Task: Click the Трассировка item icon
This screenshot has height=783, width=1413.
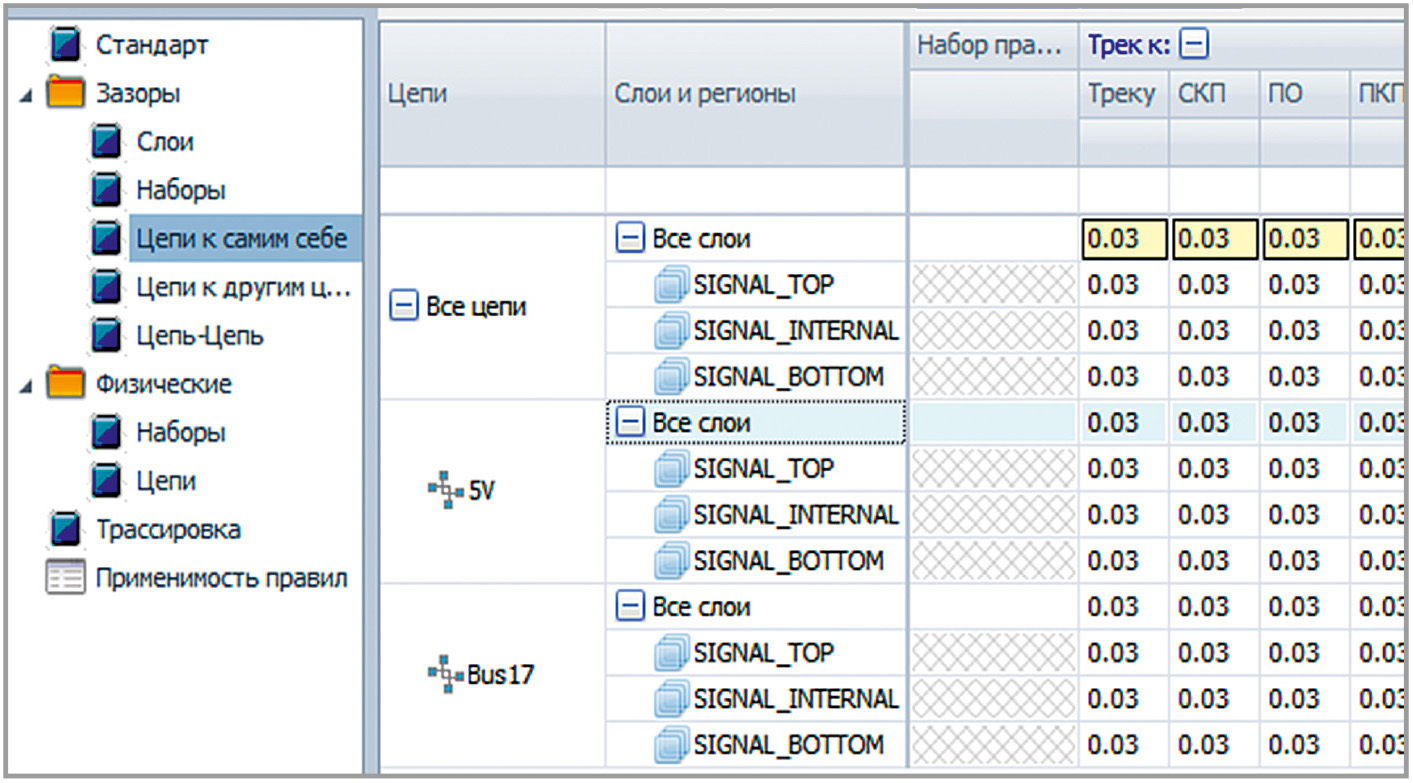Action: click(x=66, y=530)
